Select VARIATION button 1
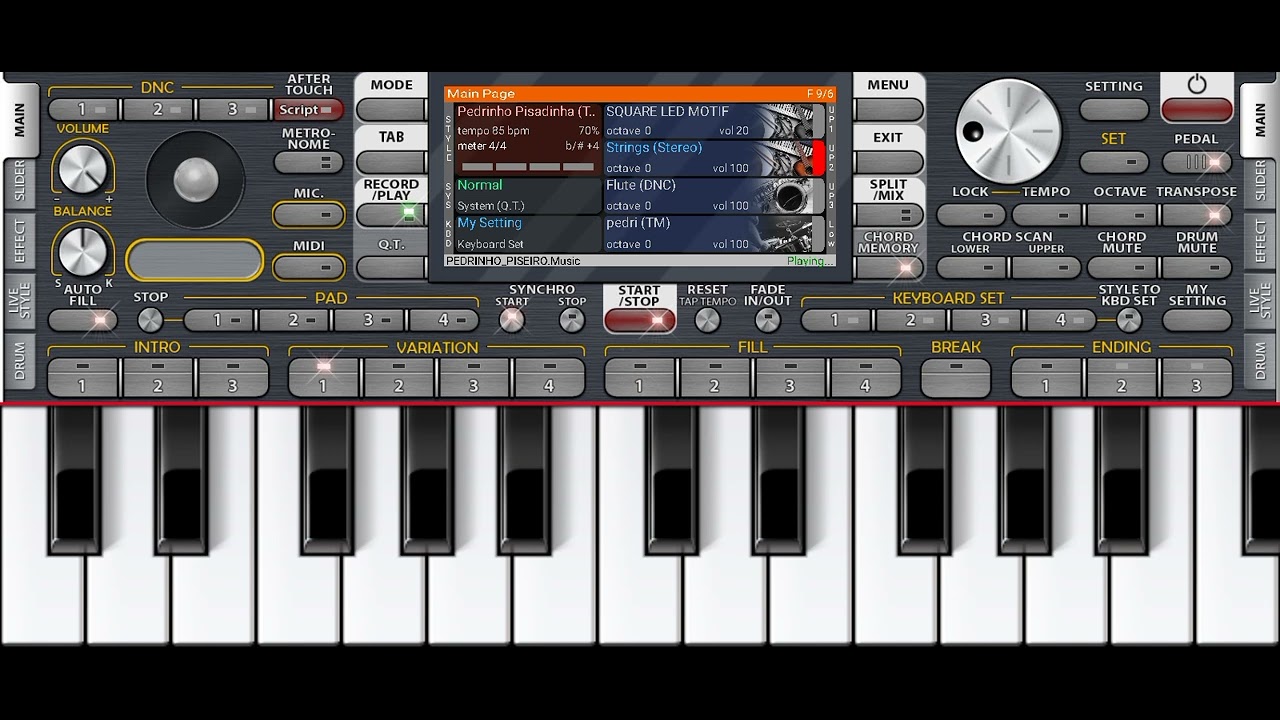Image resolution: width=1280 pixels, height=720 pixels. [x=323, y=378]
